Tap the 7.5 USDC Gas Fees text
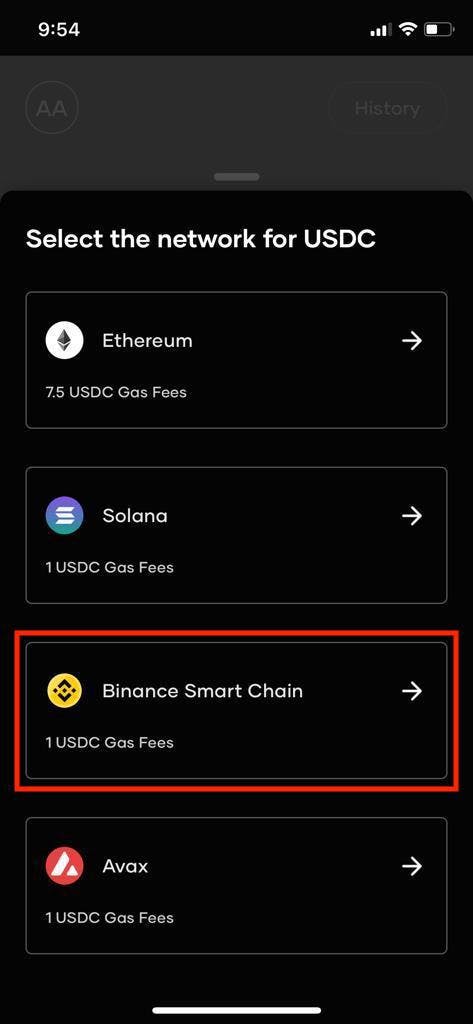 point(116,392)
